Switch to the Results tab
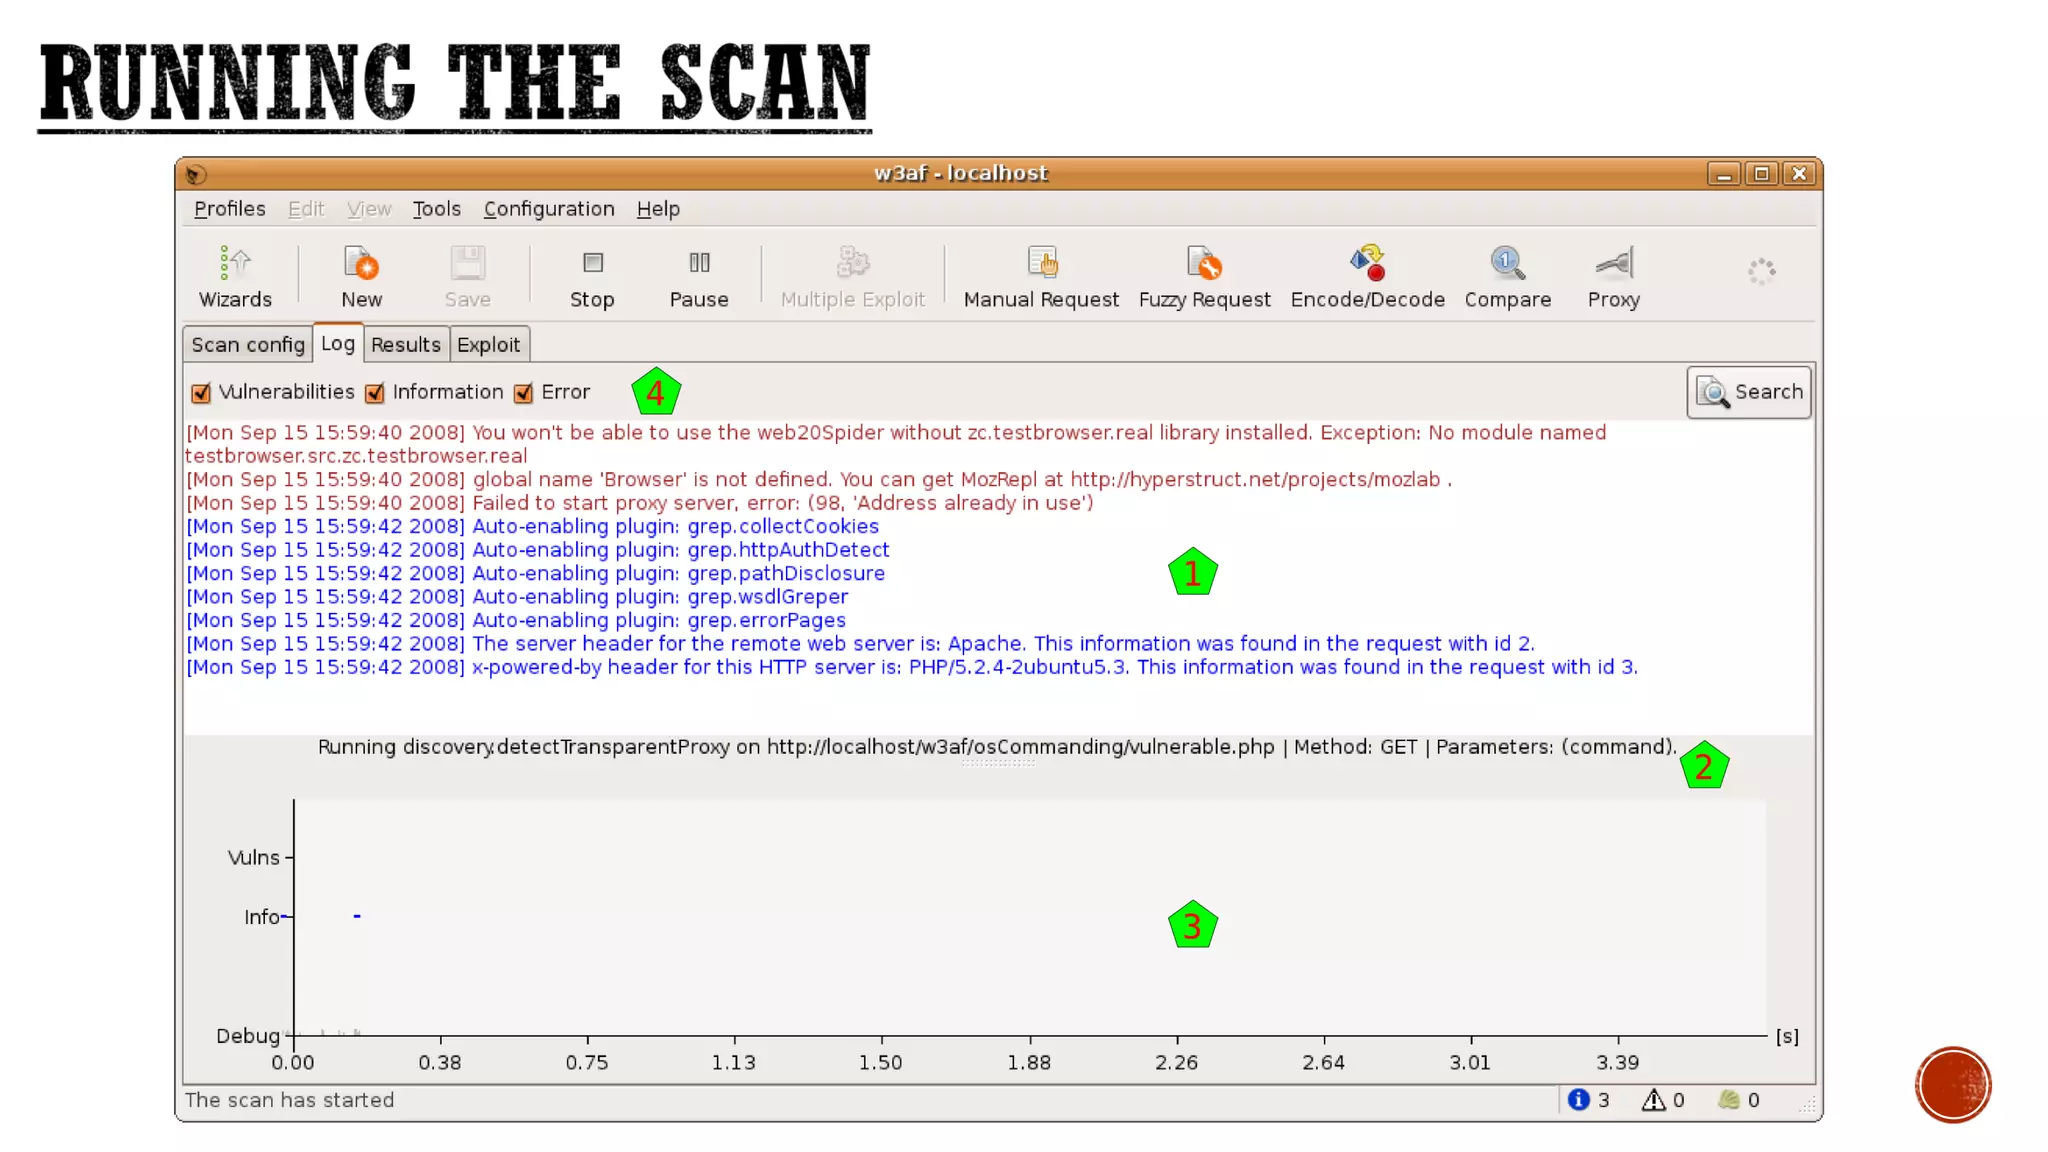2048x1152 pixels. (x=405, y=345)
